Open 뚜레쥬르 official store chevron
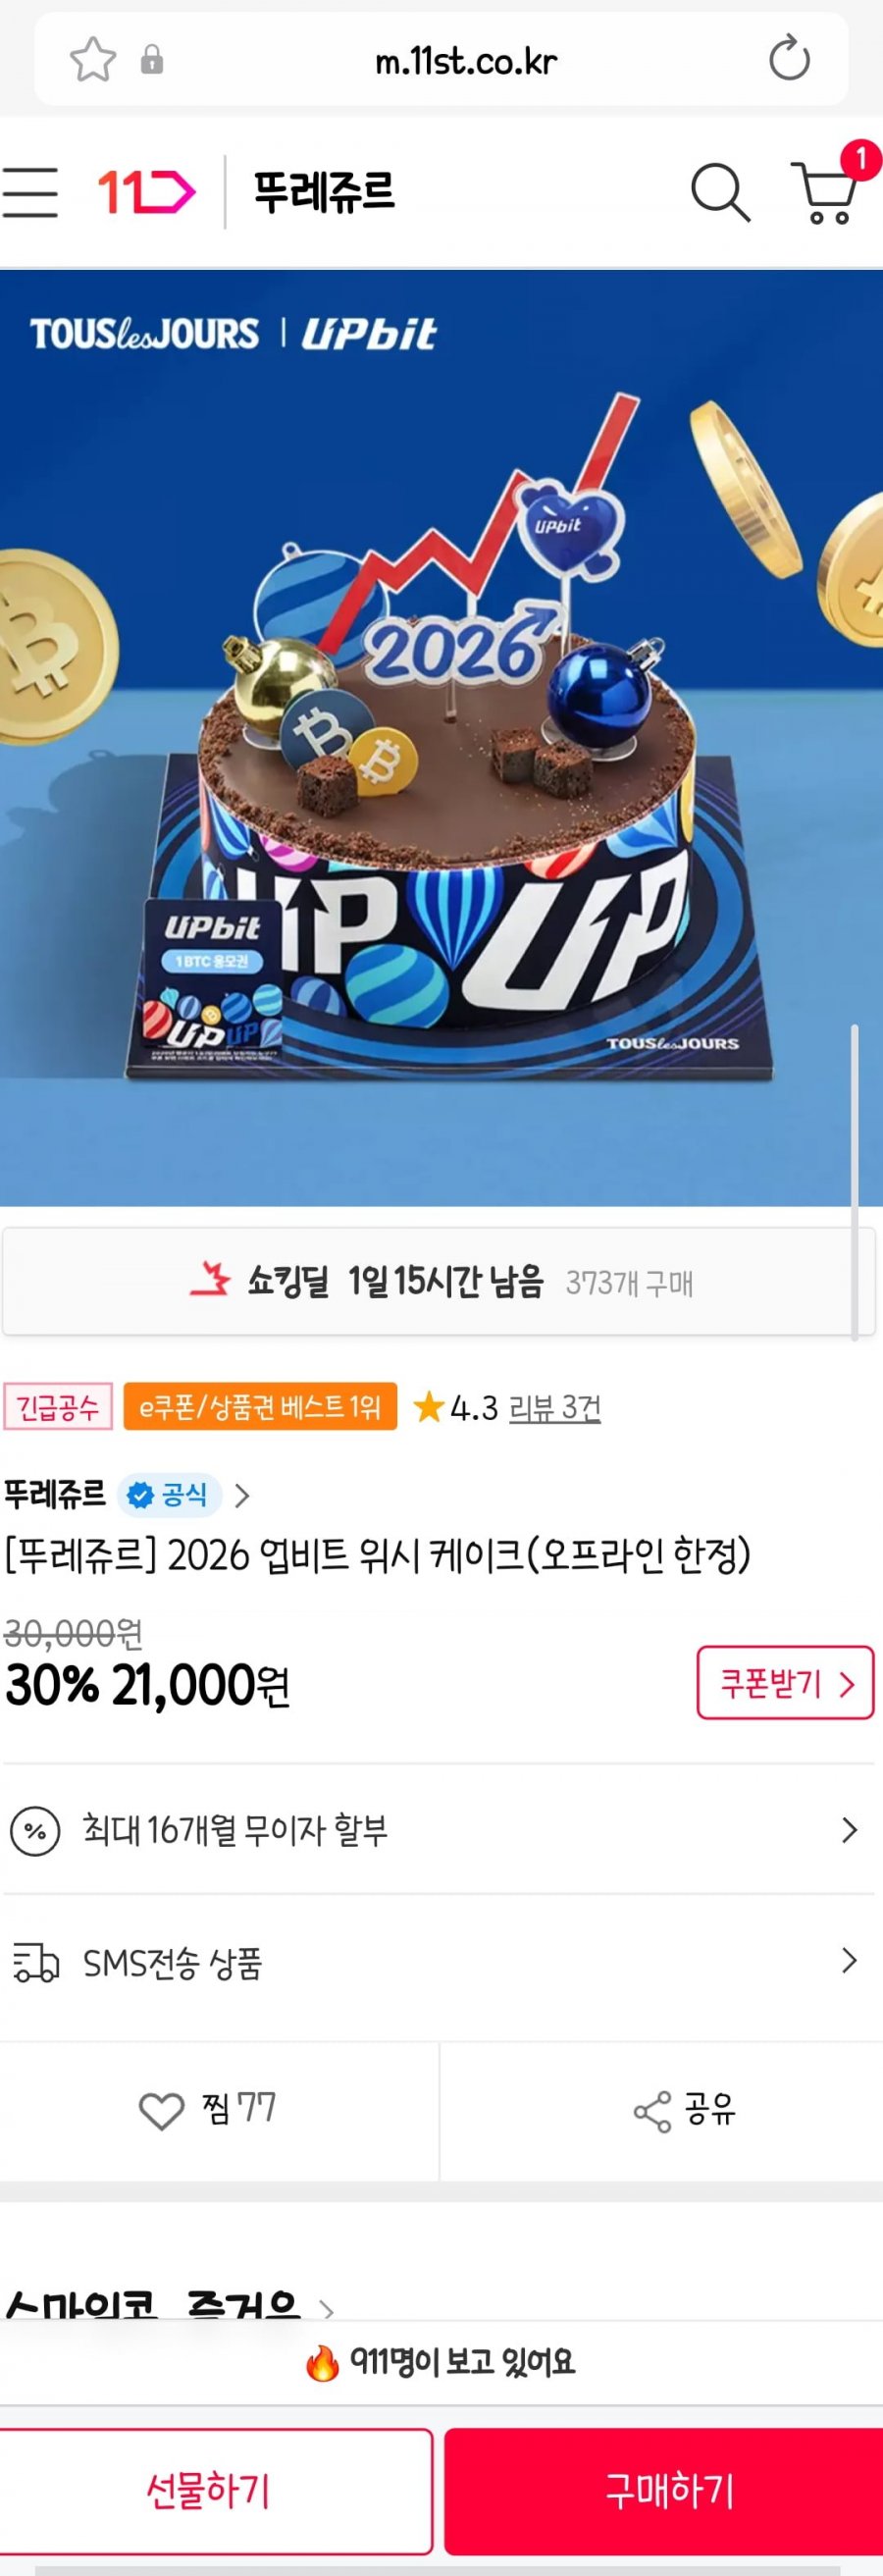Screen dimensions: 883x2576 point(241,1496)
